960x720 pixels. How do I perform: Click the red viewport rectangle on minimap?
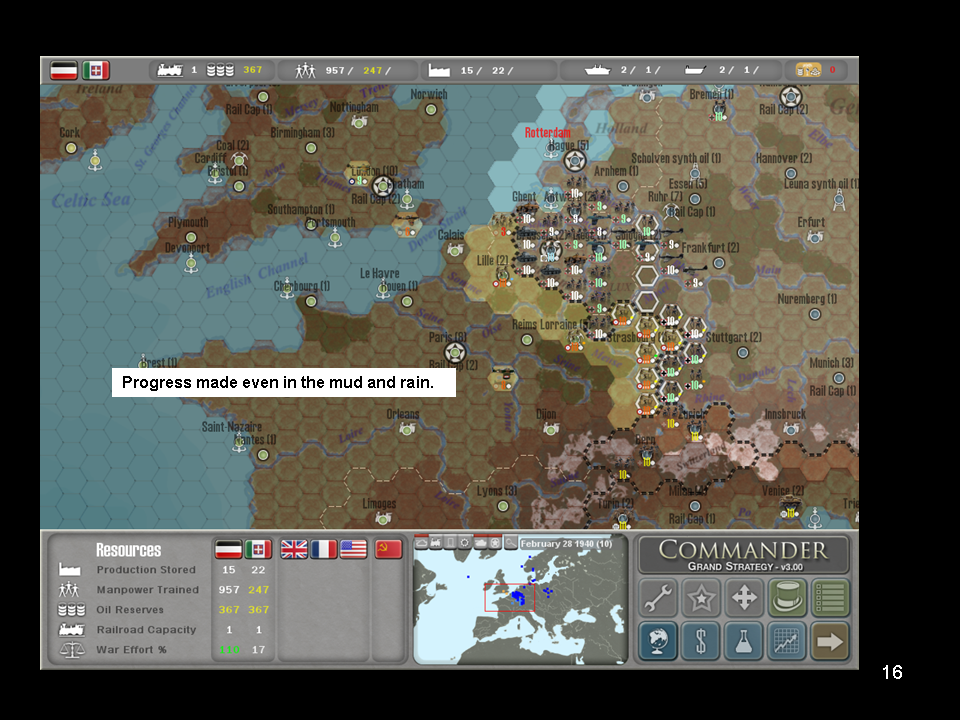coord(509,597)
